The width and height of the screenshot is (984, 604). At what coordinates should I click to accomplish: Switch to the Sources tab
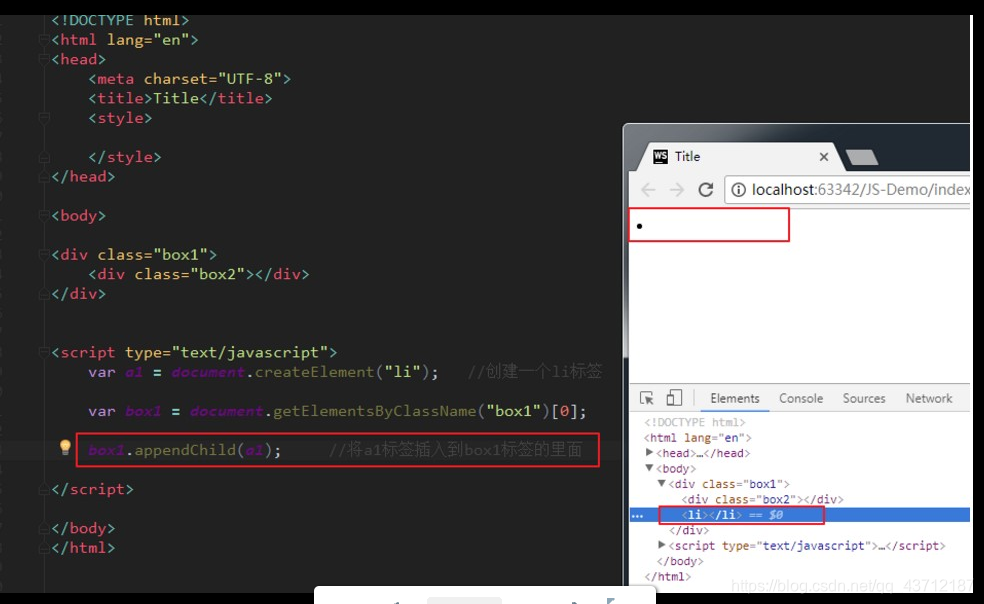click(864, 398)
